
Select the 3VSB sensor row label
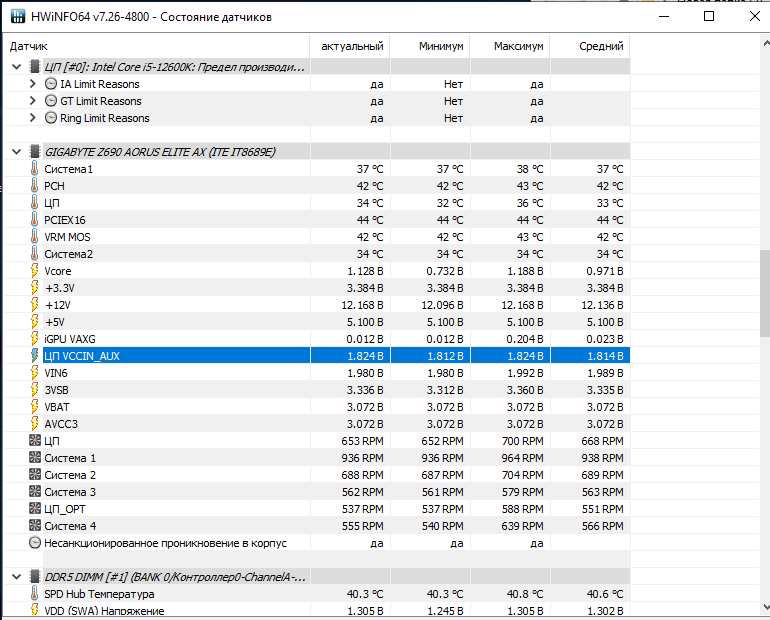click(56, 390)
